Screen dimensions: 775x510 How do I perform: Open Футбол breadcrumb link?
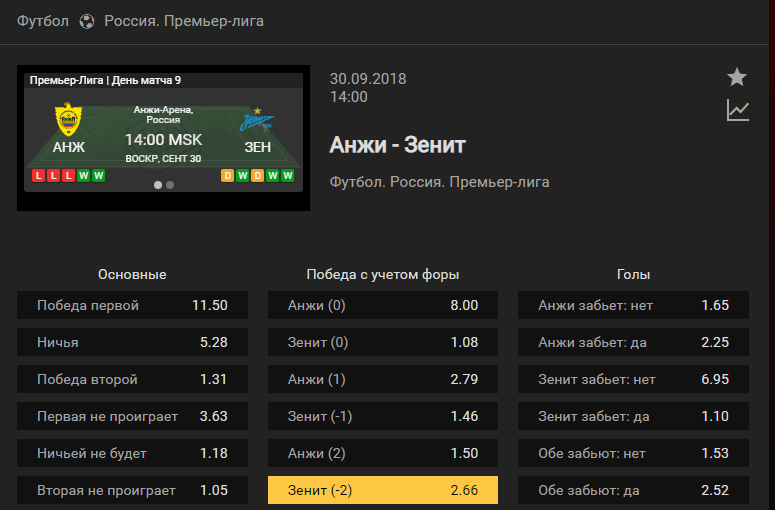pyautogui.click(x=43, y=21)
